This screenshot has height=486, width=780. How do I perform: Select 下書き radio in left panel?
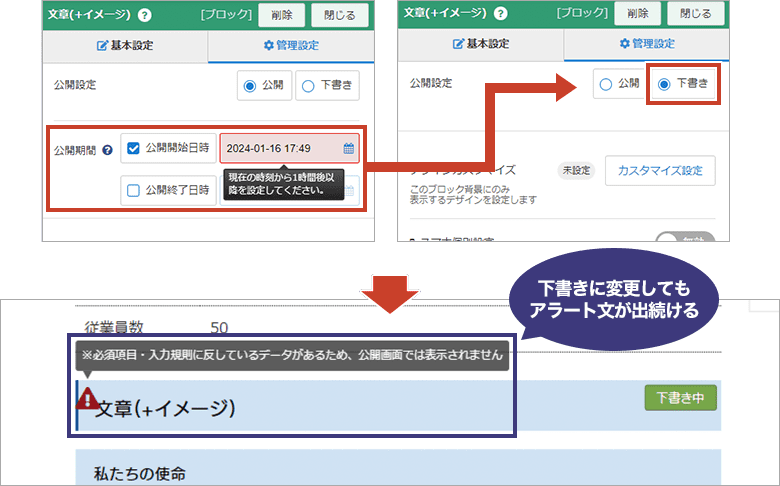pos(308,86)
